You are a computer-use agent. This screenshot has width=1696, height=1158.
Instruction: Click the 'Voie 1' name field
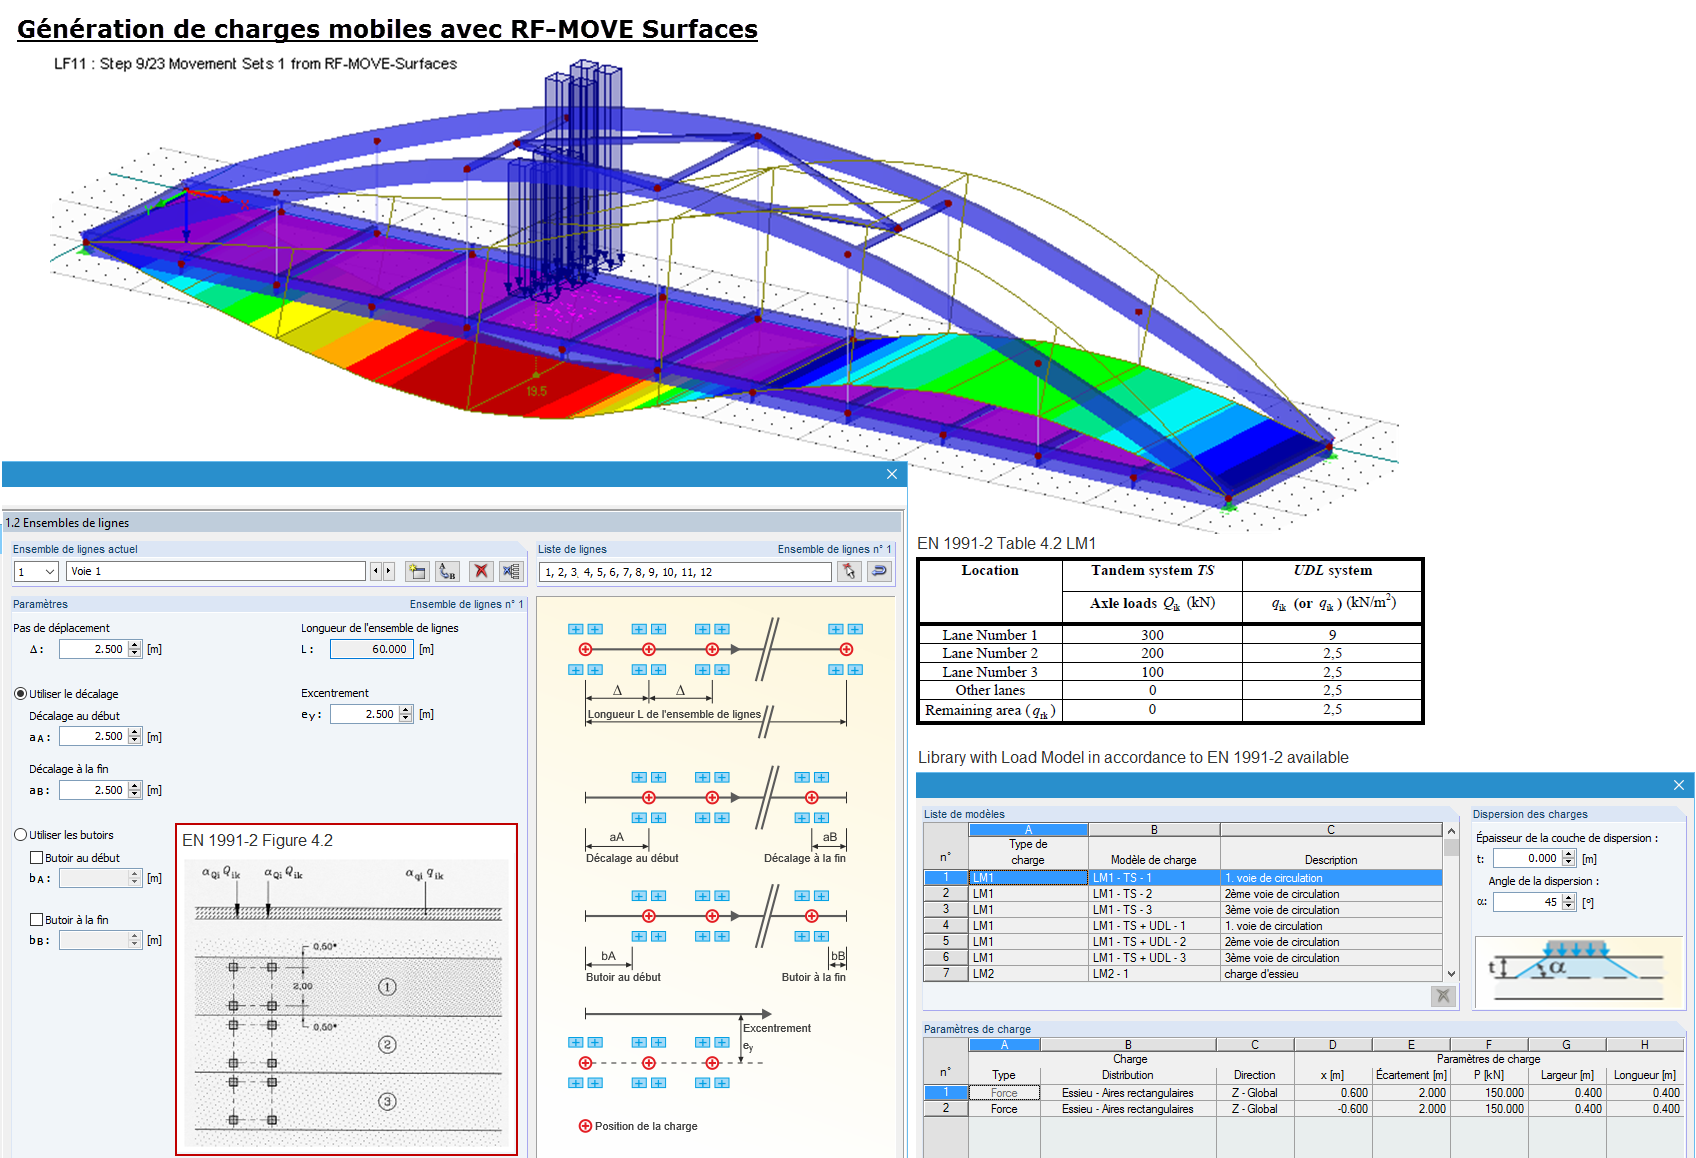[x=216, y=571]
